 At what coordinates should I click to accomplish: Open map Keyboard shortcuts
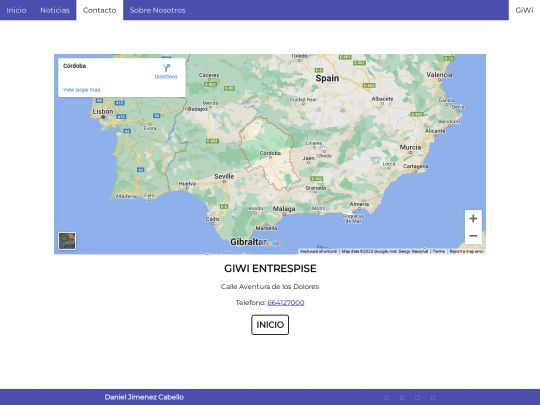[x=319, y=251]
